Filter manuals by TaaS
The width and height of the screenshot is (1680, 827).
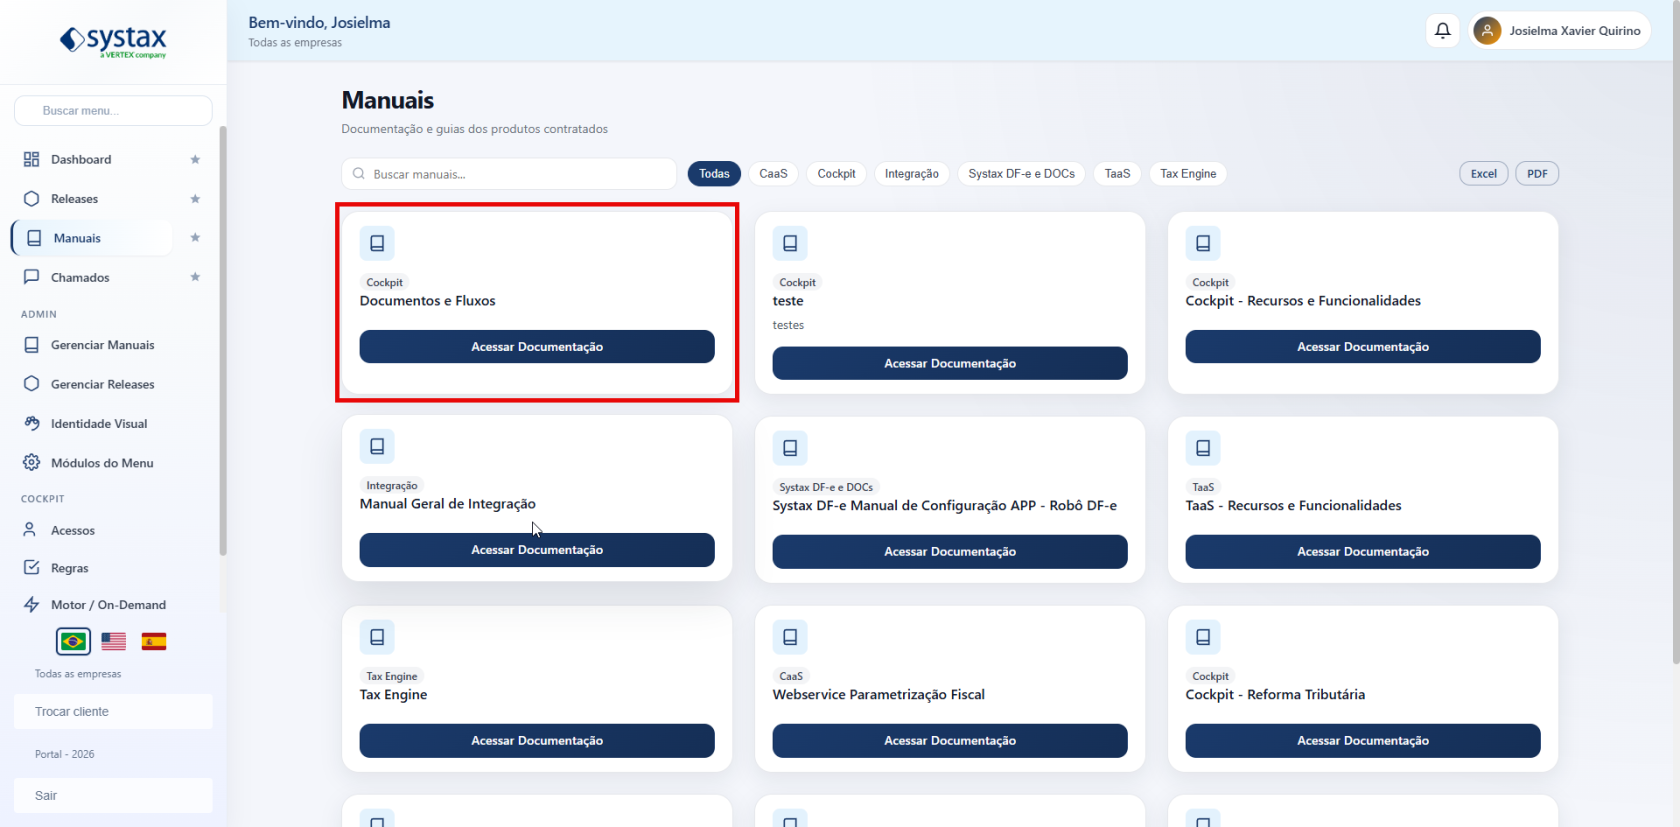pyautogui.click(x=1117, y=174)
